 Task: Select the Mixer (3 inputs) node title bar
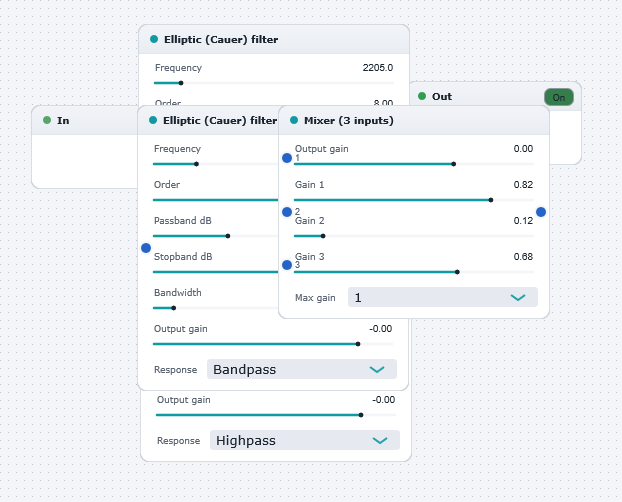coord(414,121)
